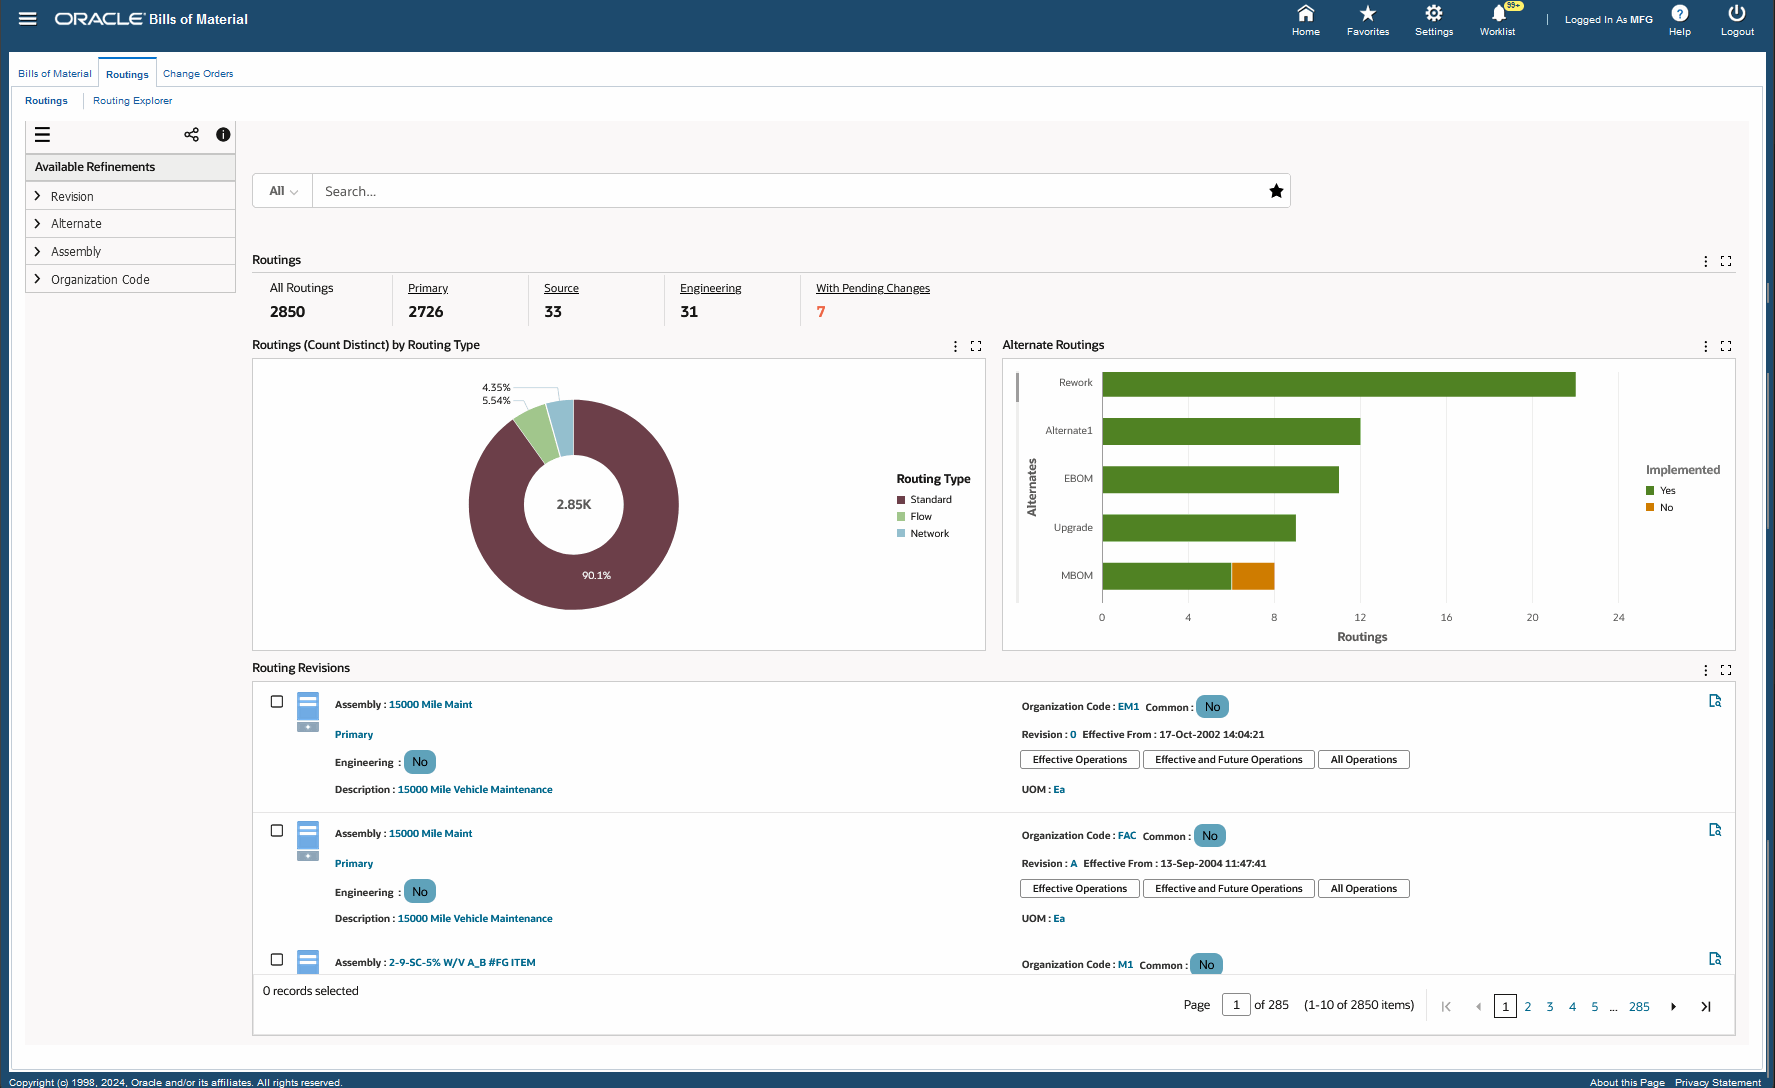Save search with the star icon
This screenshot has height=1088, width=1775.
pos(1276,191)
